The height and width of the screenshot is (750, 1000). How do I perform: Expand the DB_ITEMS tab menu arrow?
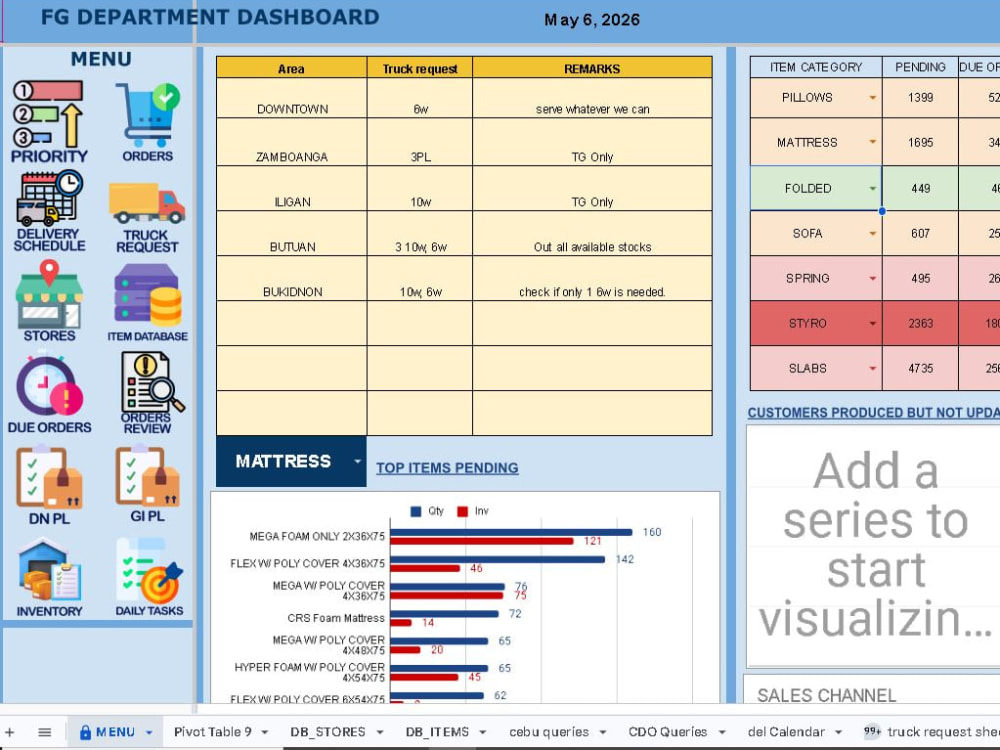point(483,732)
